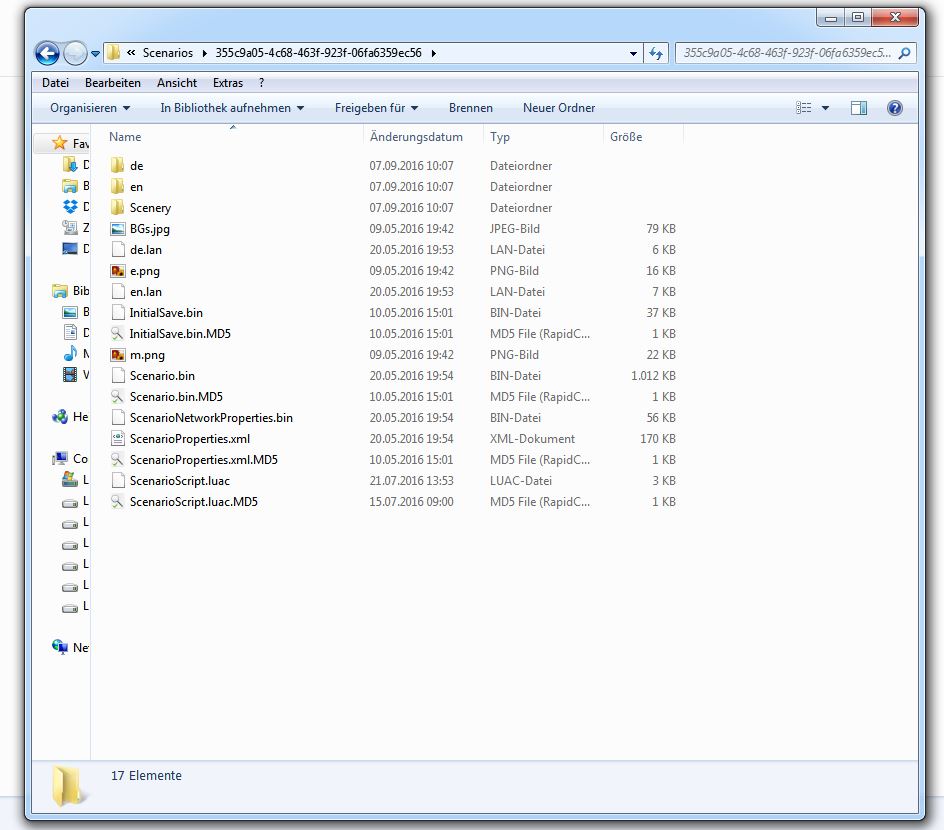This screenshot has height=830, width=944.
Task: Sort by the Name column header
Action: 125,137
